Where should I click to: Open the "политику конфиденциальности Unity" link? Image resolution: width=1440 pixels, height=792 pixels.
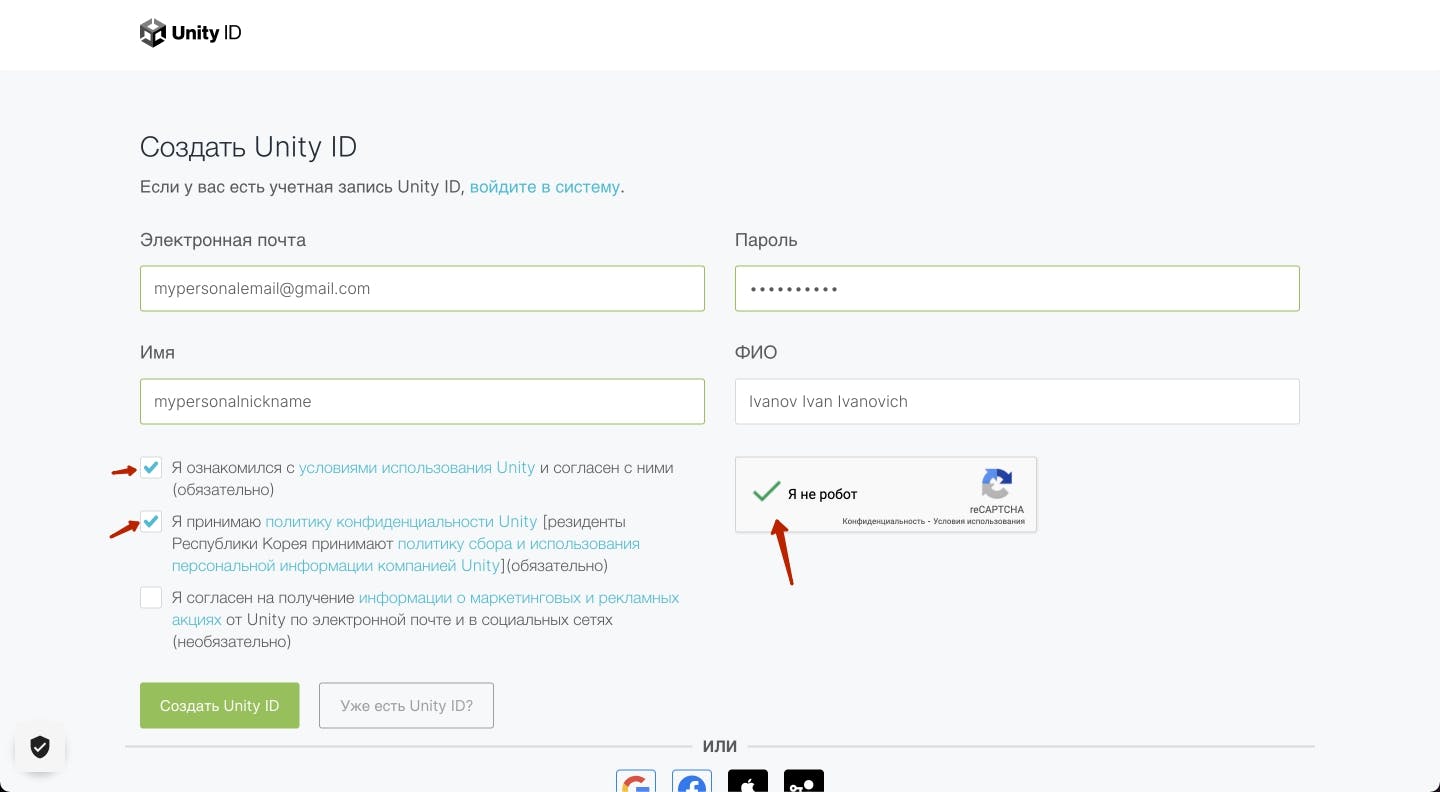(x=402, y=521)
